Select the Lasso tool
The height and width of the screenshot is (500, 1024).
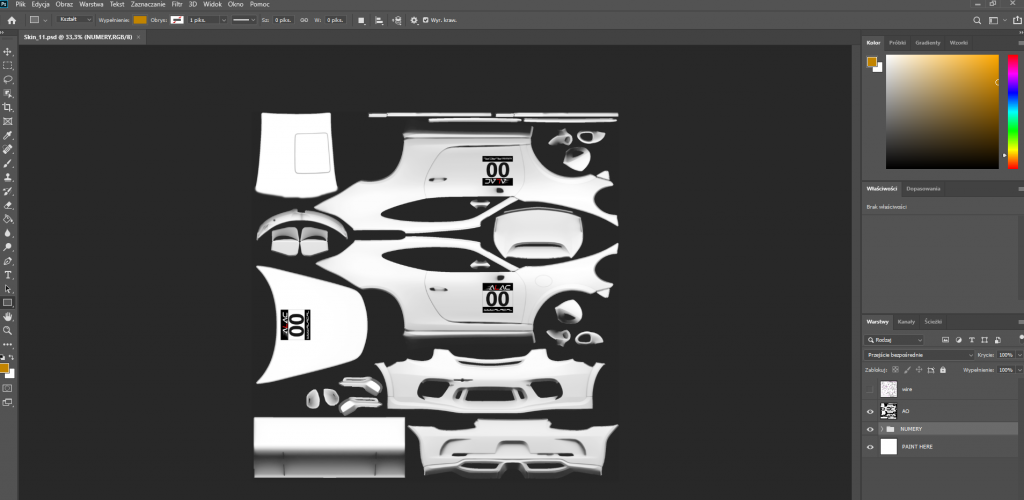click(x=8, y=79)
